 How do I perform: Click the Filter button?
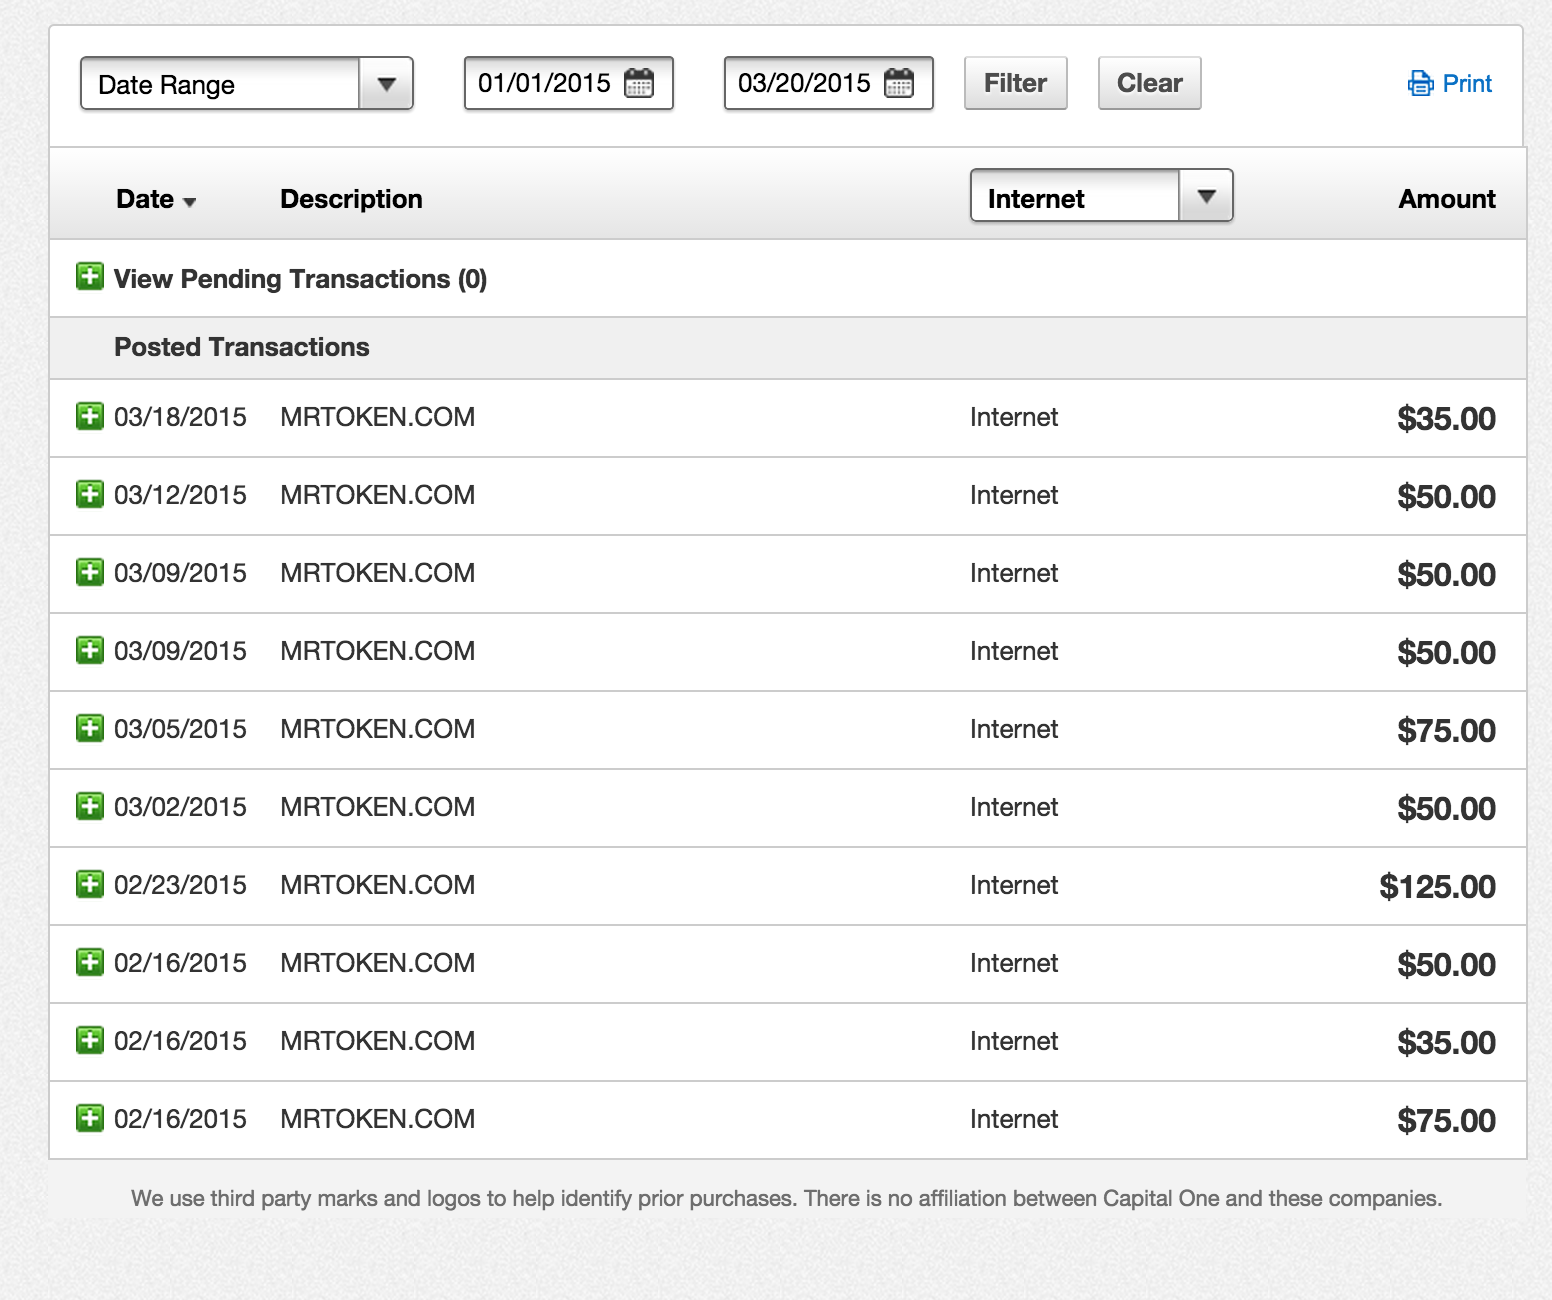click(x=1015, y=83)
